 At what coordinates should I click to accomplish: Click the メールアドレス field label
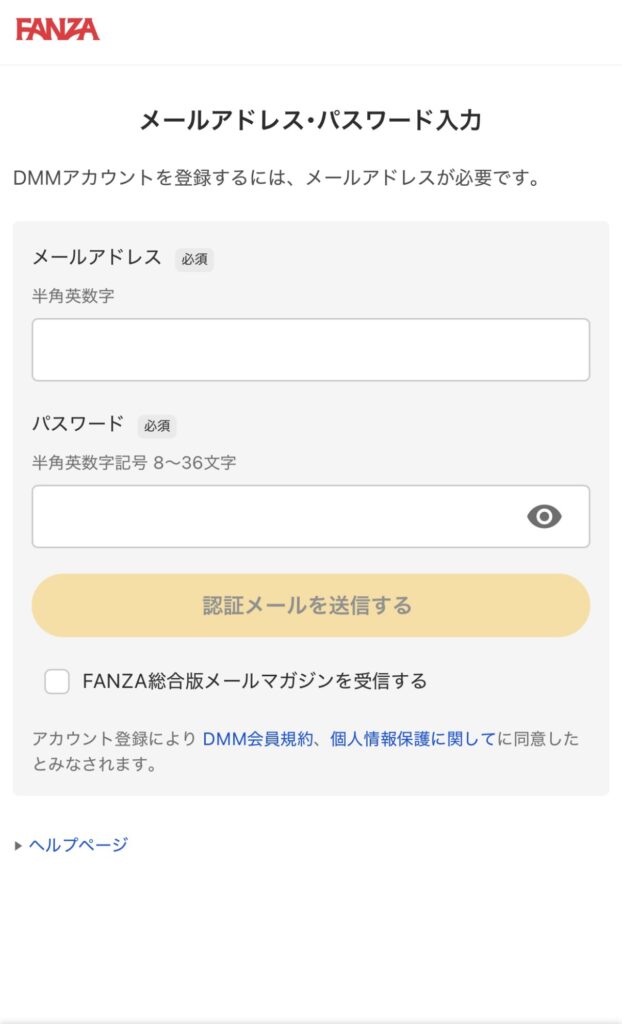click(97, 257)
